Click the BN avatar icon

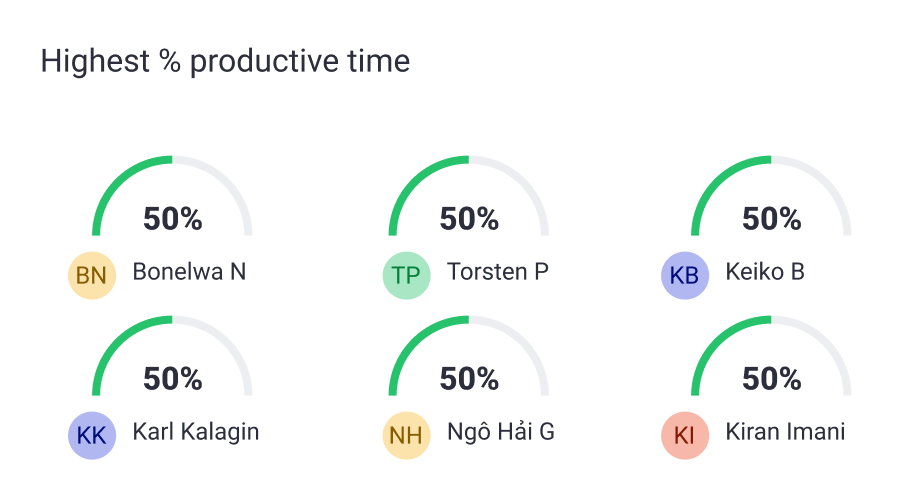click(92, 276)
